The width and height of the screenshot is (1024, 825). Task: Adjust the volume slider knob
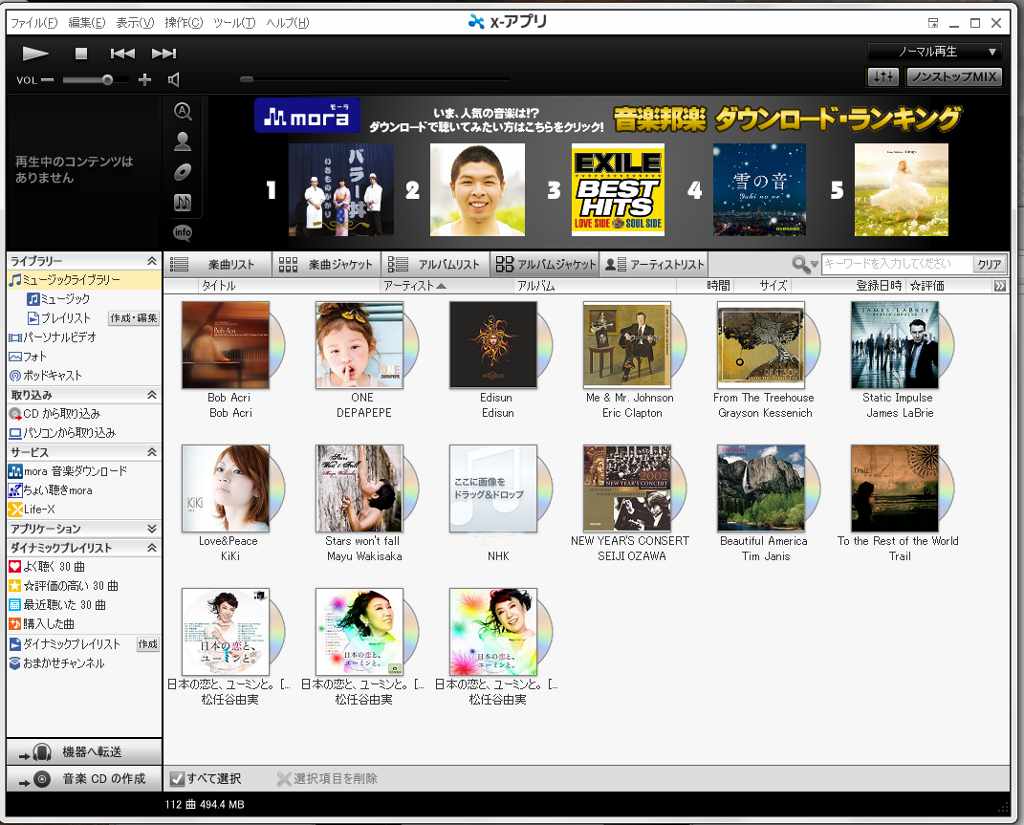click(107, 80)
